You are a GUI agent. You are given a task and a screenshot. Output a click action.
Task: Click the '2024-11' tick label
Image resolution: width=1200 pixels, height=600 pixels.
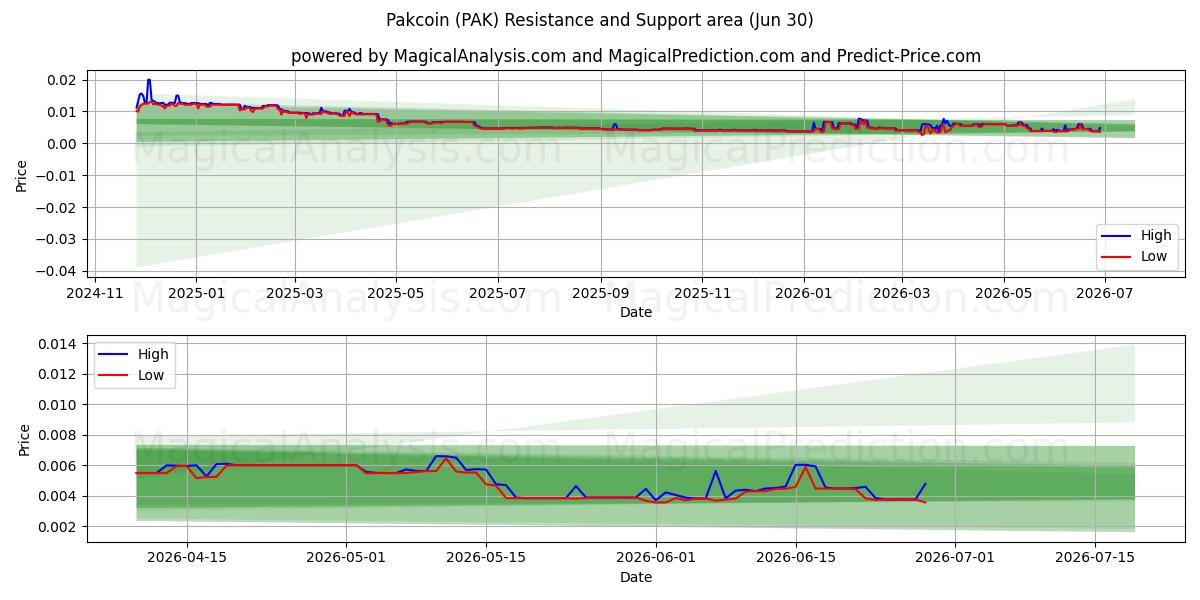pos(96,293)
